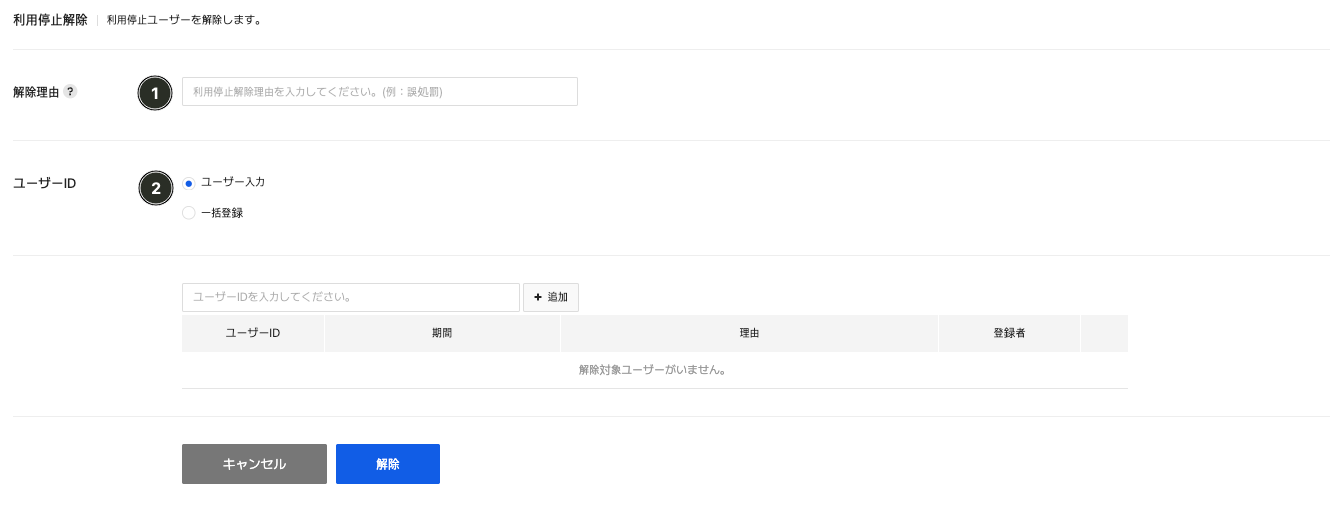The height and width of the screenshot is (531, 1330).
Task: Click the blue 解除 button
Action: coord(388,464)
